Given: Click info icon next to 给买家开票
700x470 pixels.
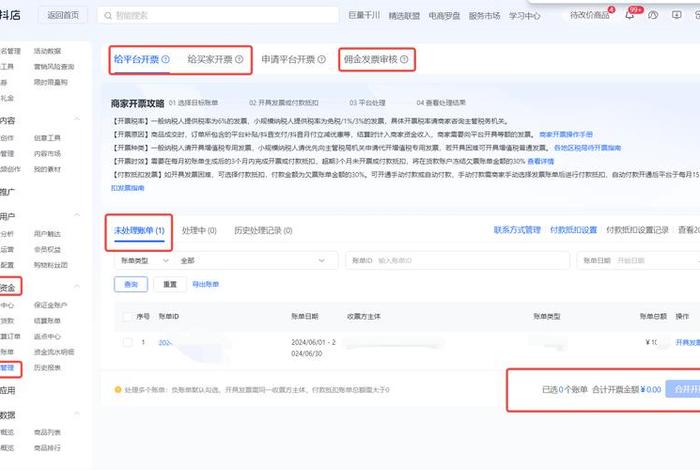Looking at the screenshot, I should pyautogui.click(x=239, y=59).
